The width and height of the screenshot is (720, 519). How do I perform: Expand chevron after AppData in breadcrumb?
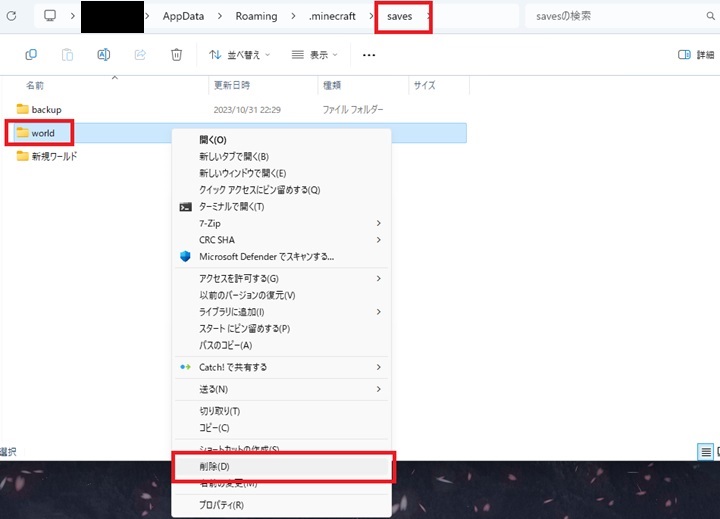pyautogui.click(x=219, y=16)
